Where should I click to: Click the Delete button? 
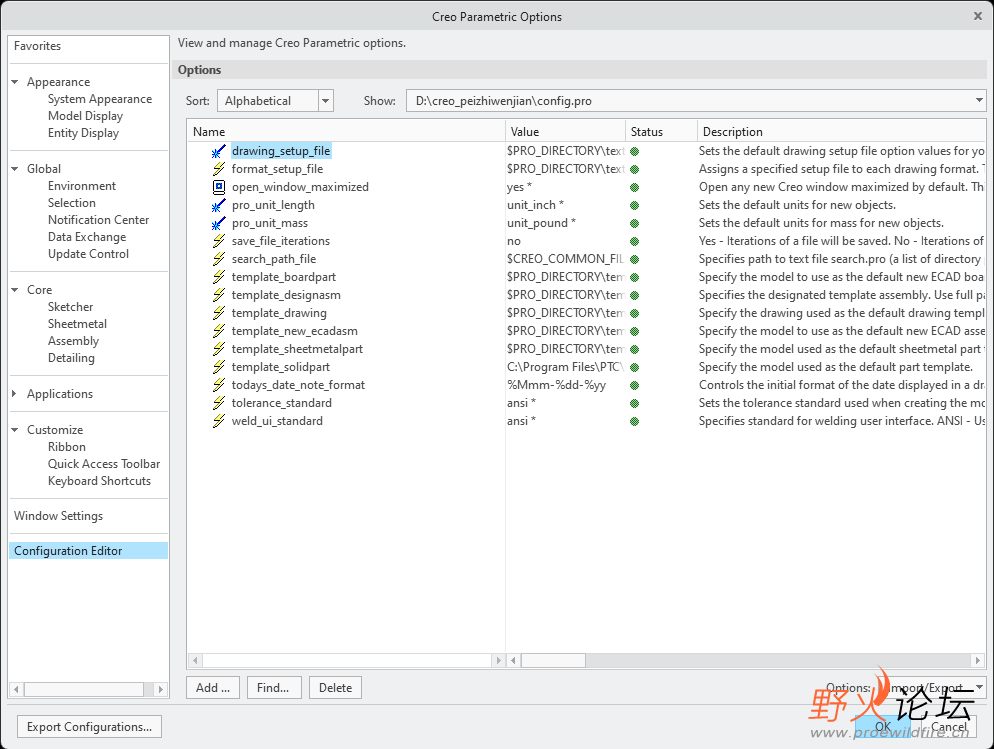[335, 688]
